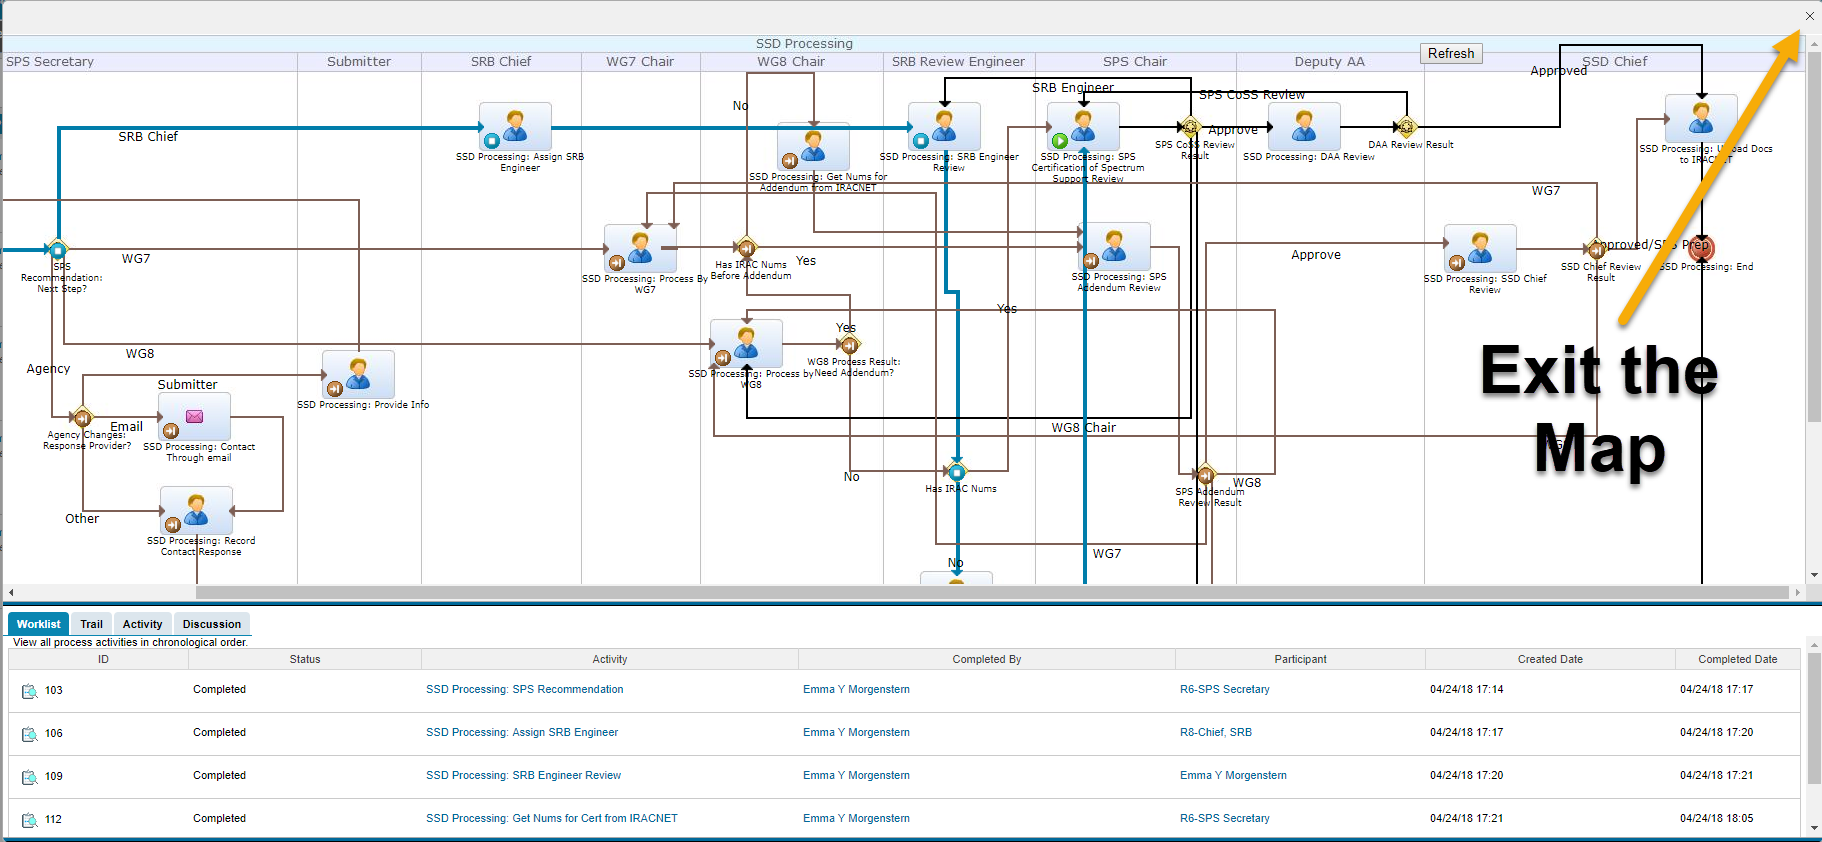Open SSD Processing: SRB Engineer Review link
Screen dimensions: 1822x842
tap(523, 776)
